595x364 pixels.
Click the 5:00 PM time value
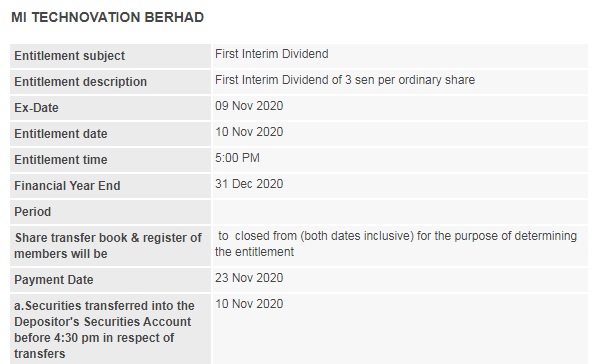click(237, 158)
